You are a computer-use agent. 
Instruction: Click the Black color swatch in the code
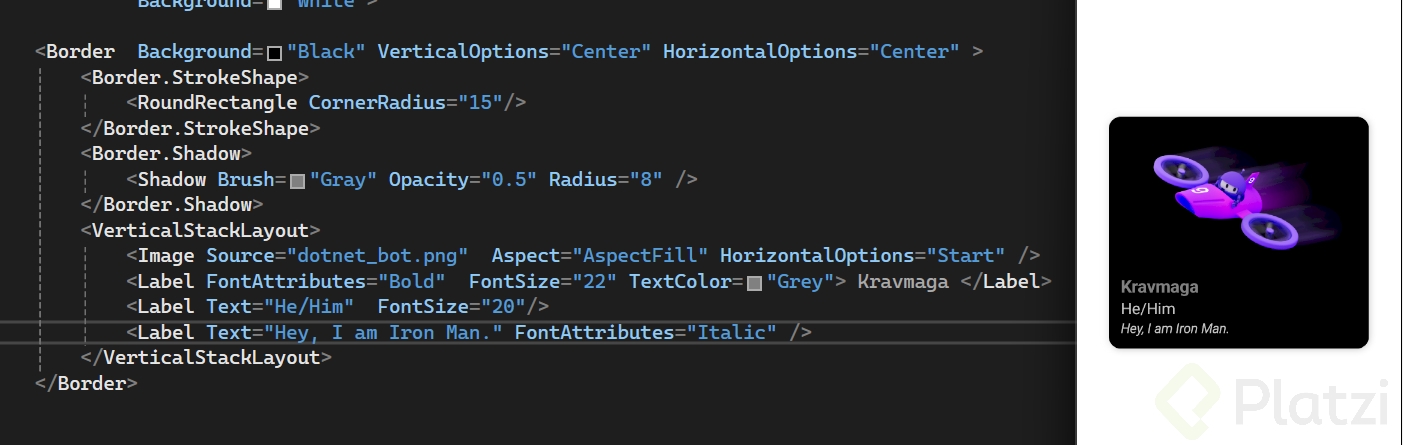point(274,52)
